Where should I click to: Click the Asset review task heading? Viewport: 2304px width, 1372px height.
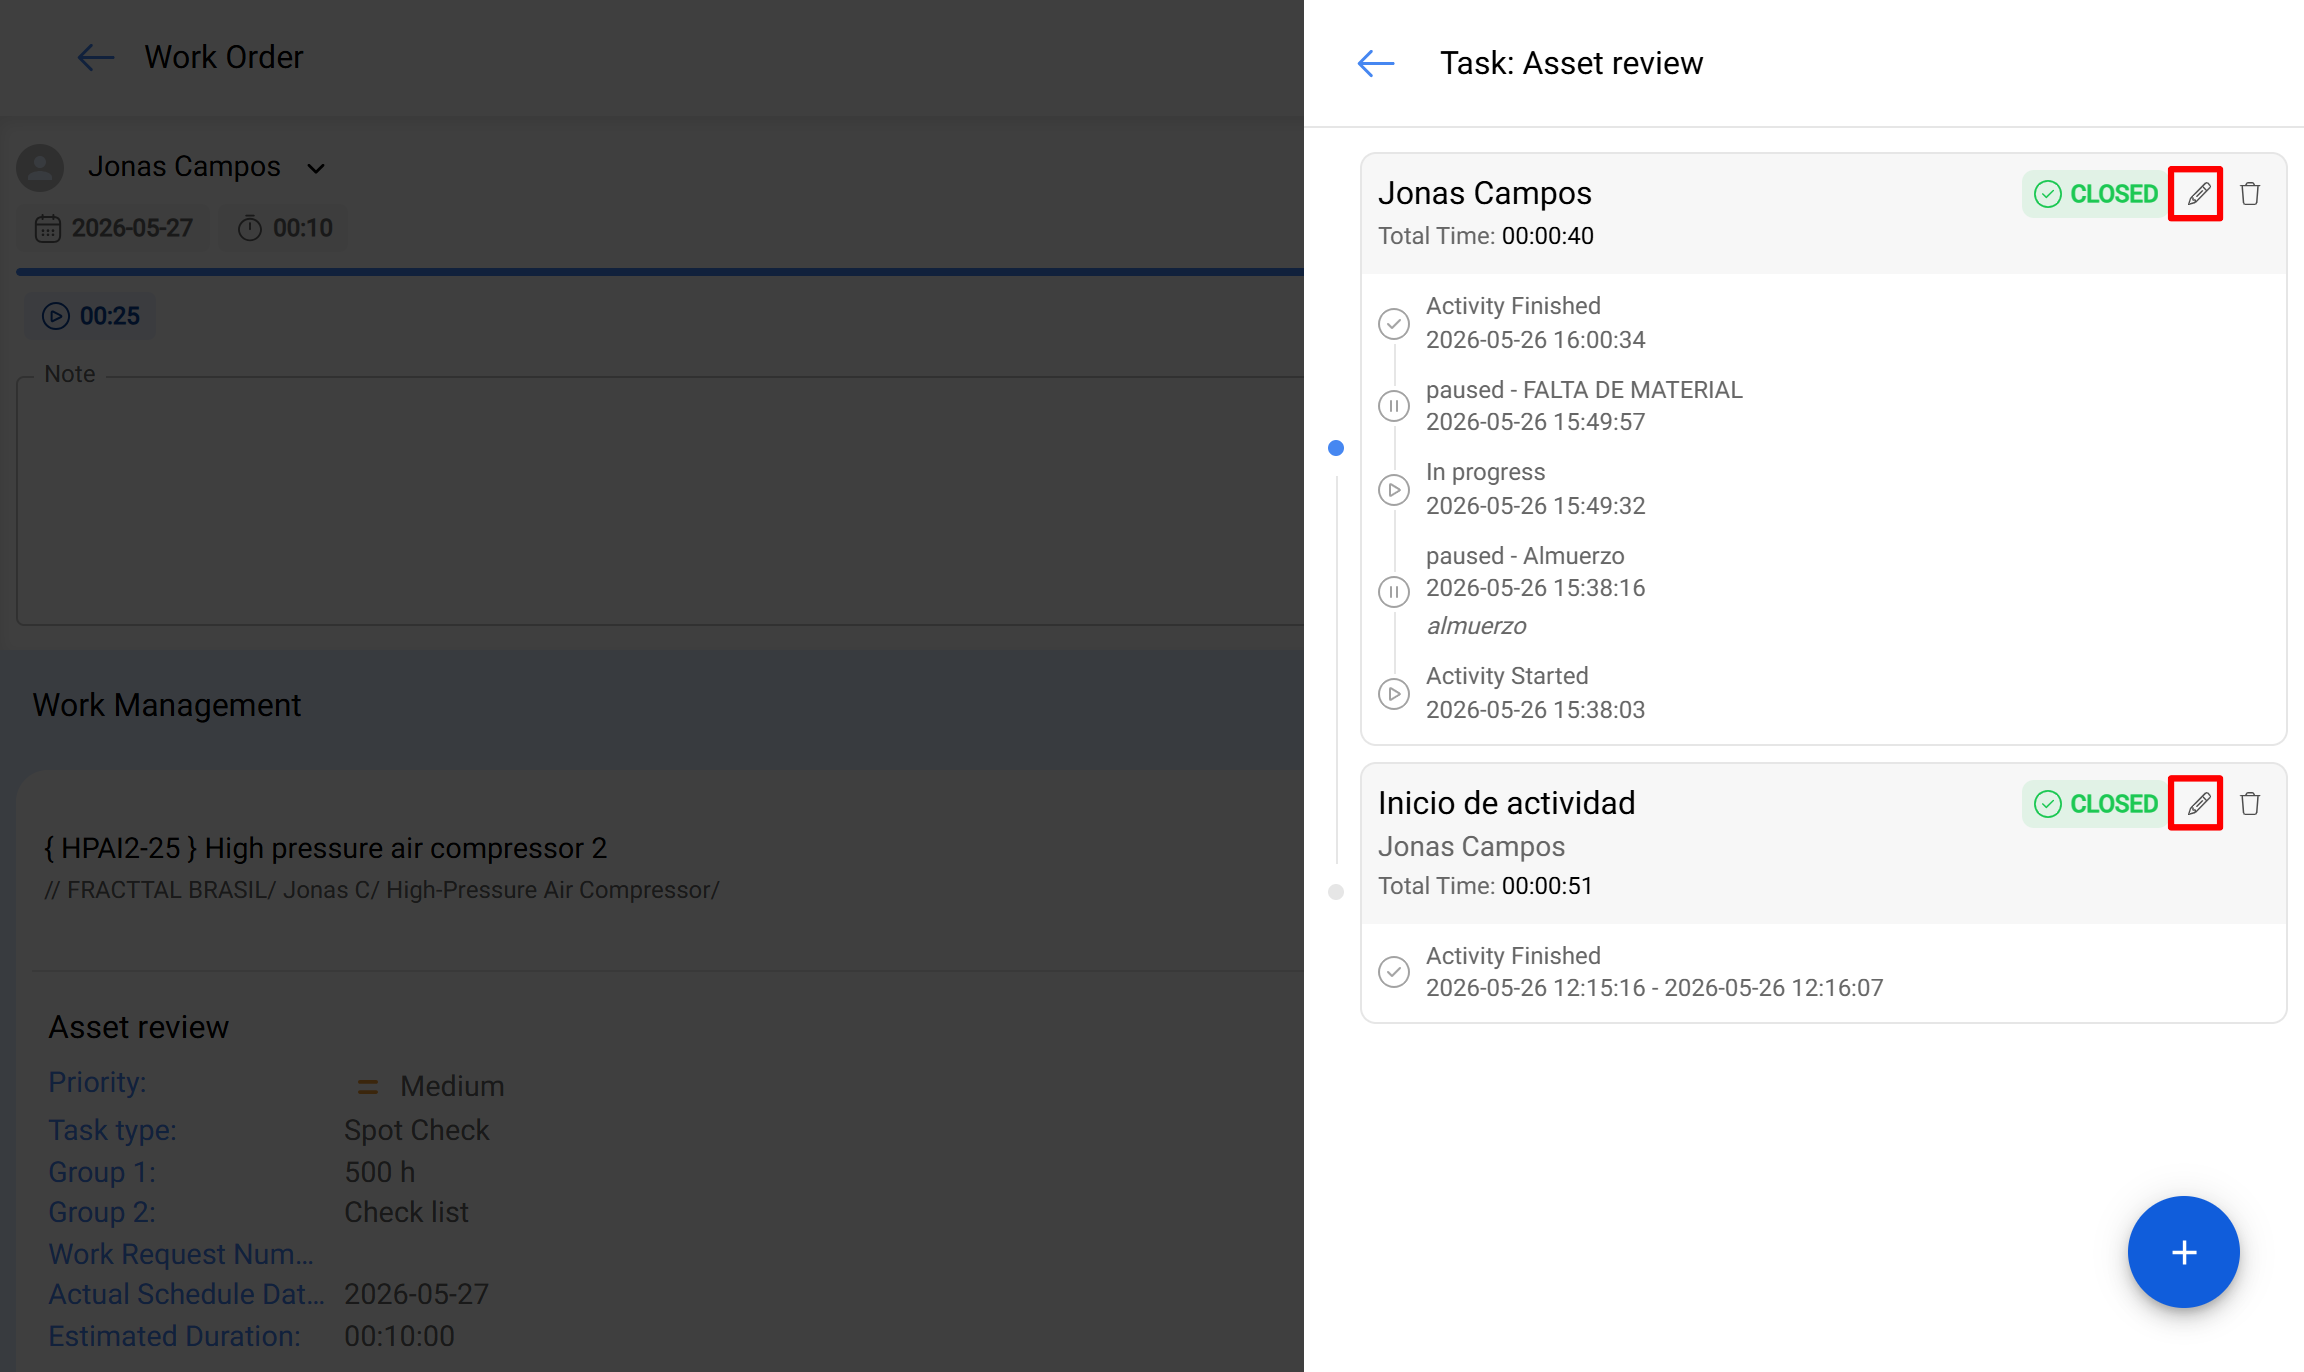pyautogui.click(x=139, y=1027)
